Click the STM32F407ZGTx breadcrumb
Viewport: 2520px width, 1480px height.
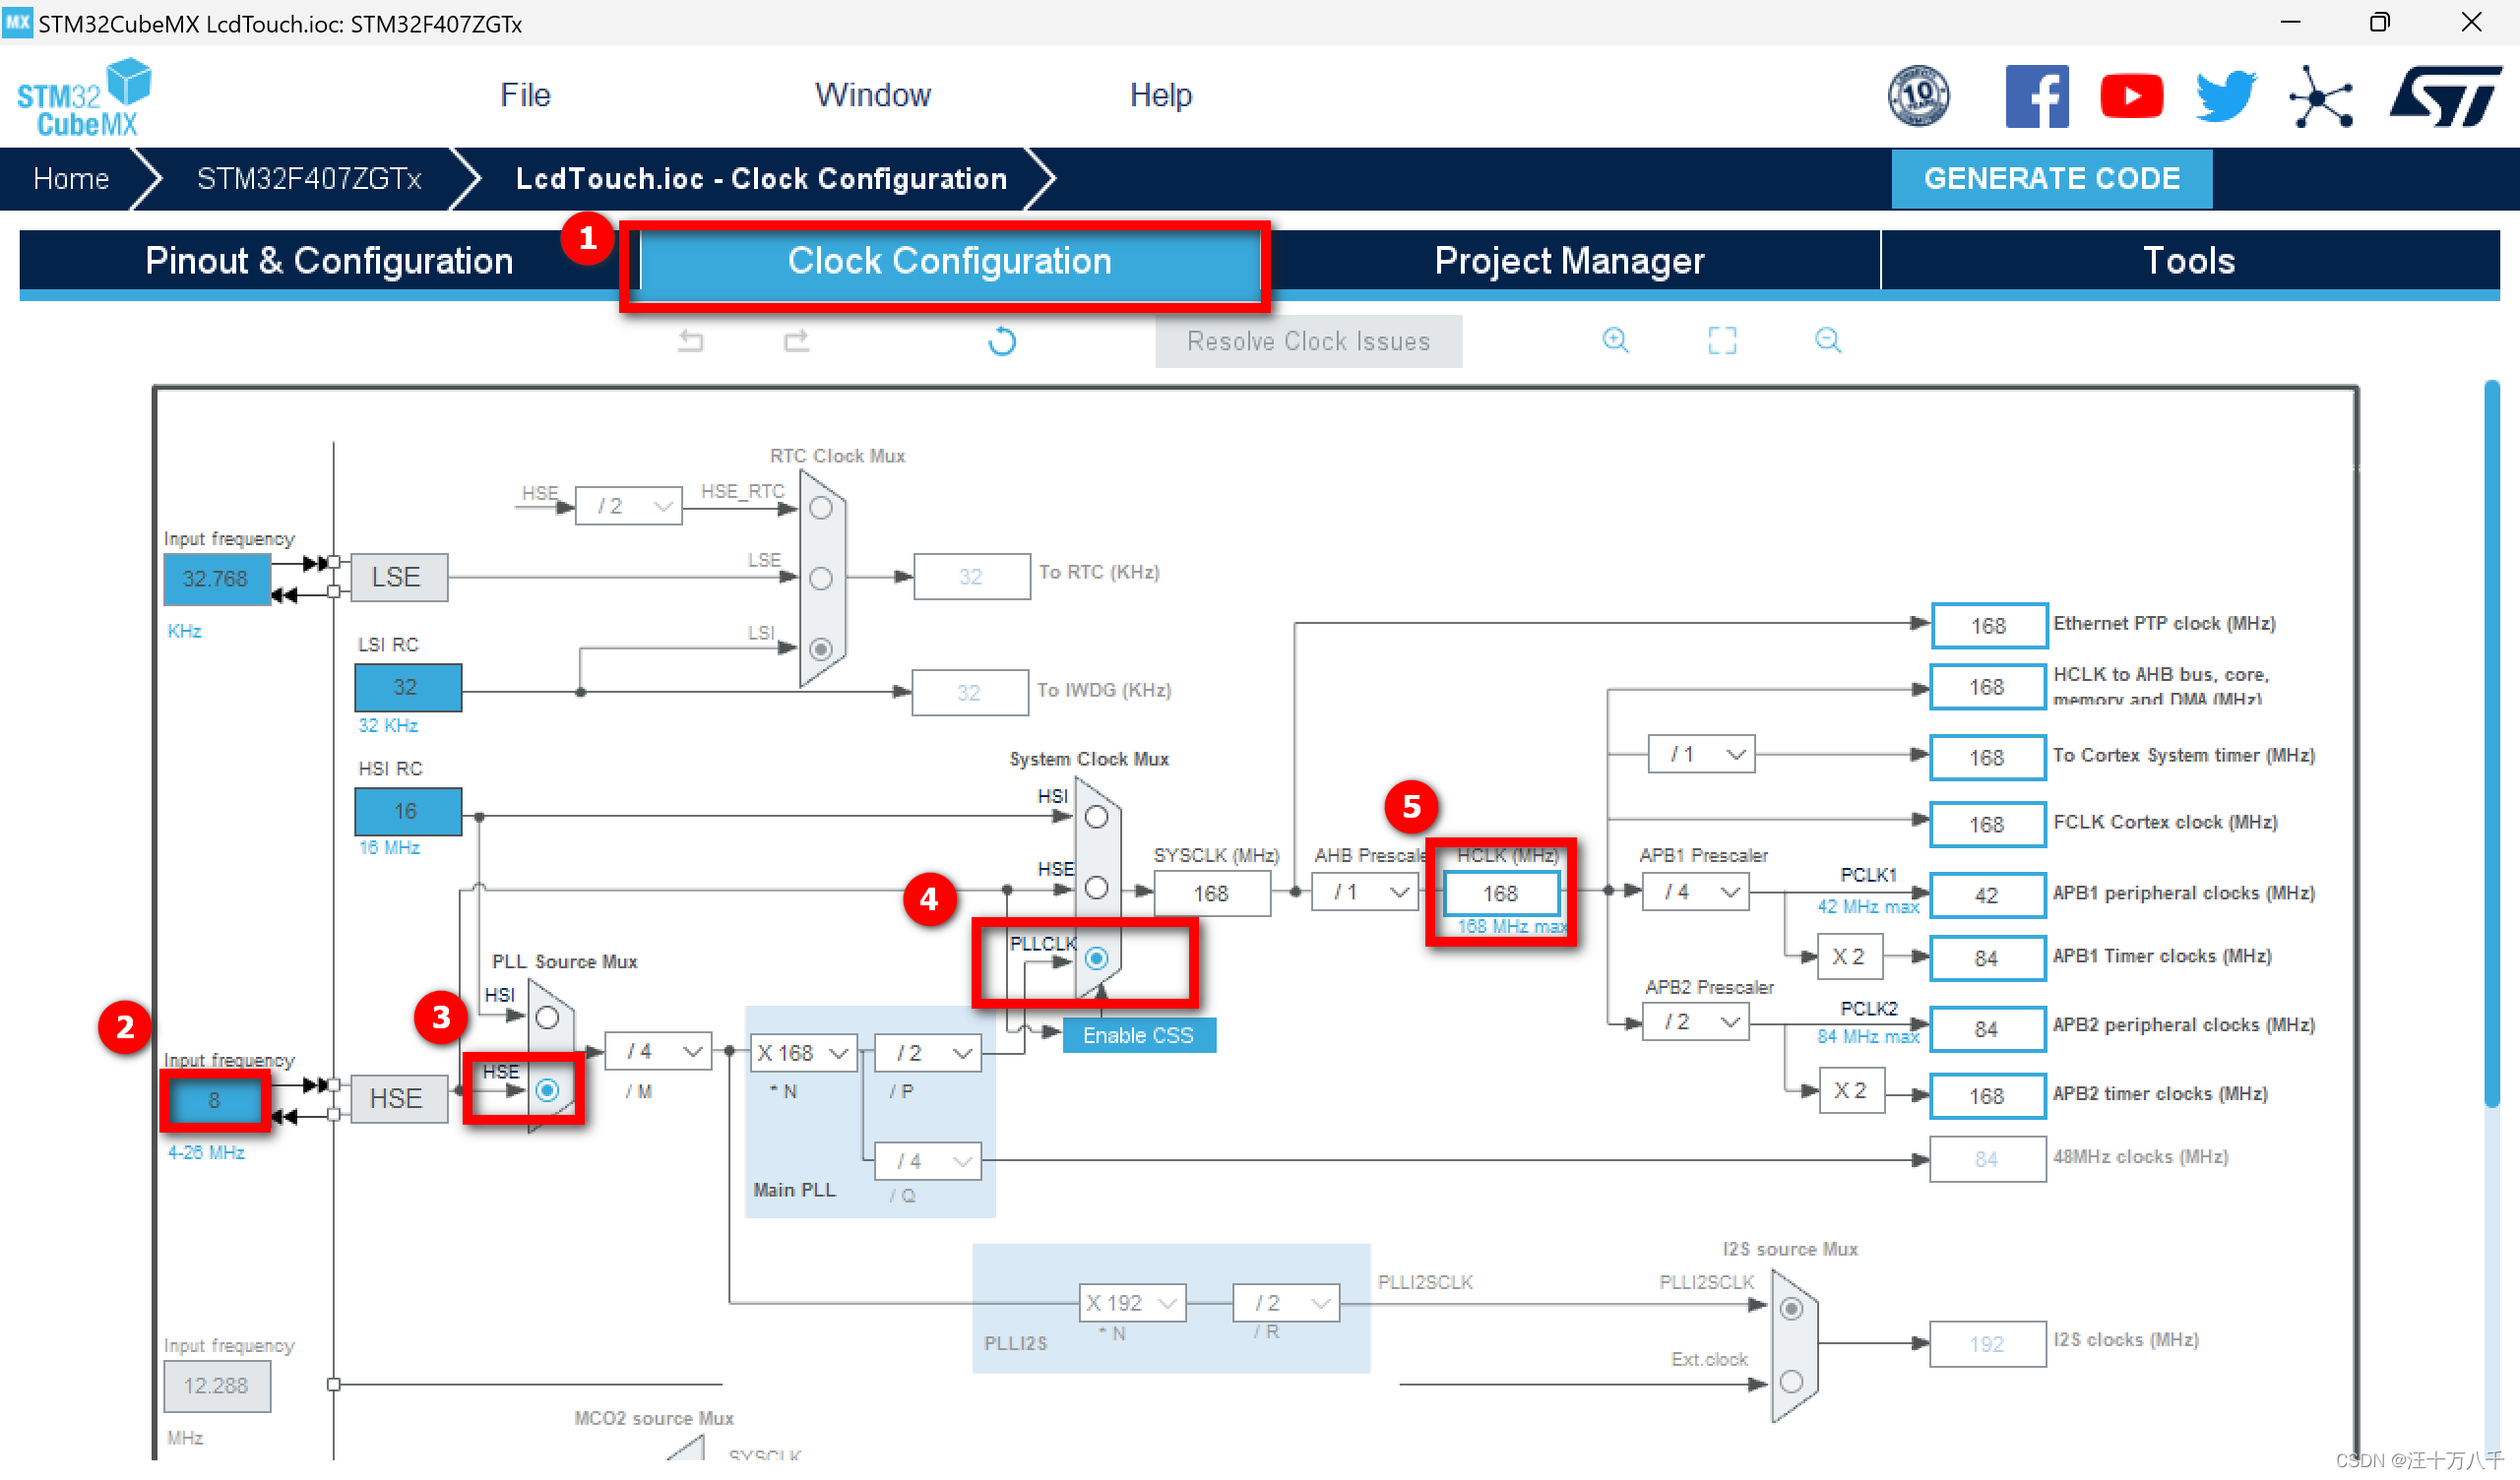coord(309,178)
